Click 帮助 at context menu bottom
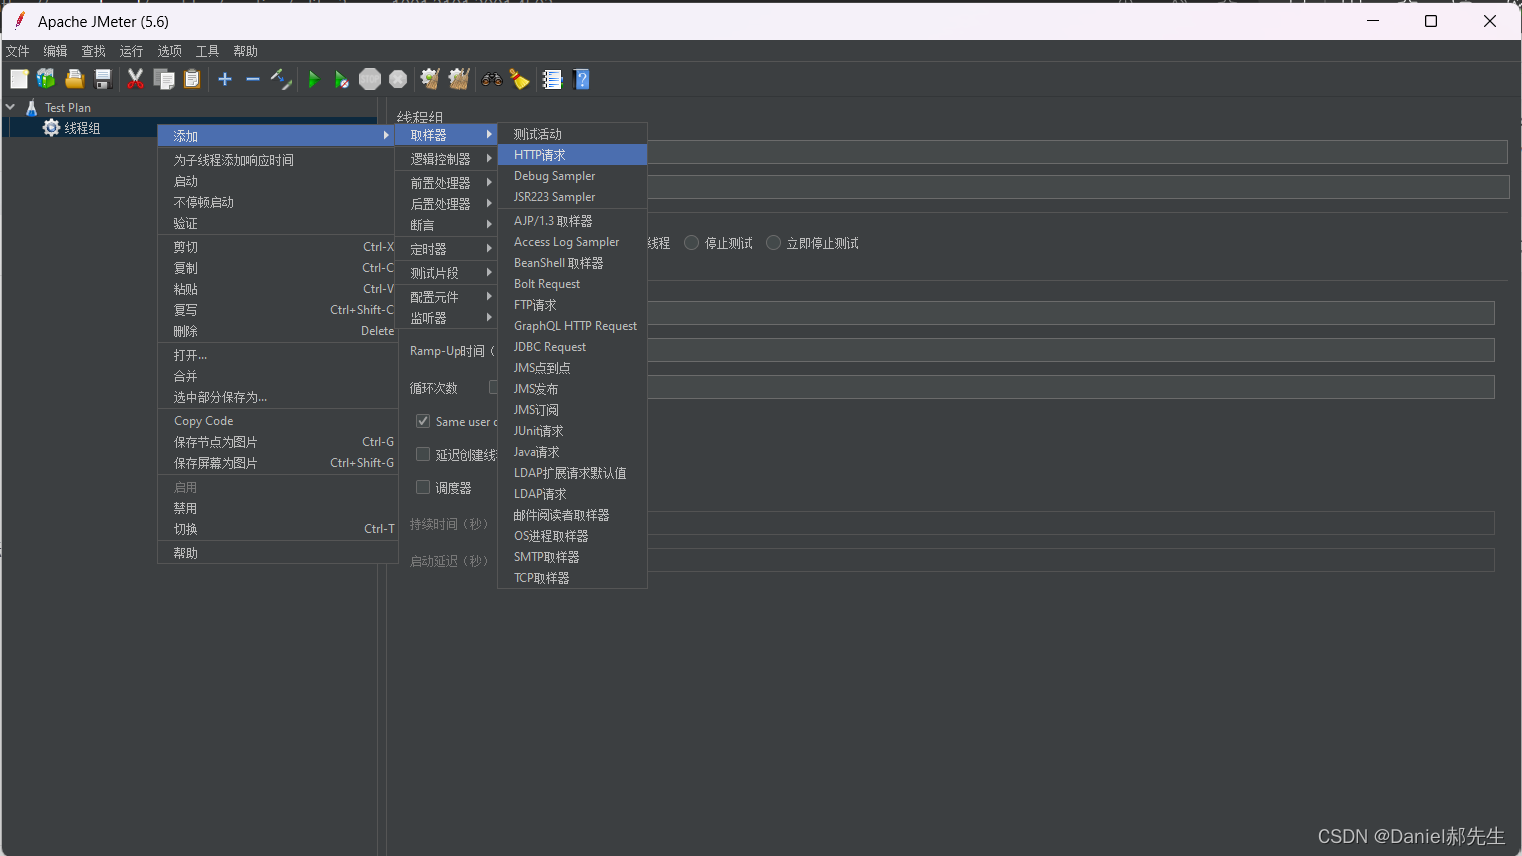The width and height of the screenshot is (1522, 856). click(x=277, y=553)
